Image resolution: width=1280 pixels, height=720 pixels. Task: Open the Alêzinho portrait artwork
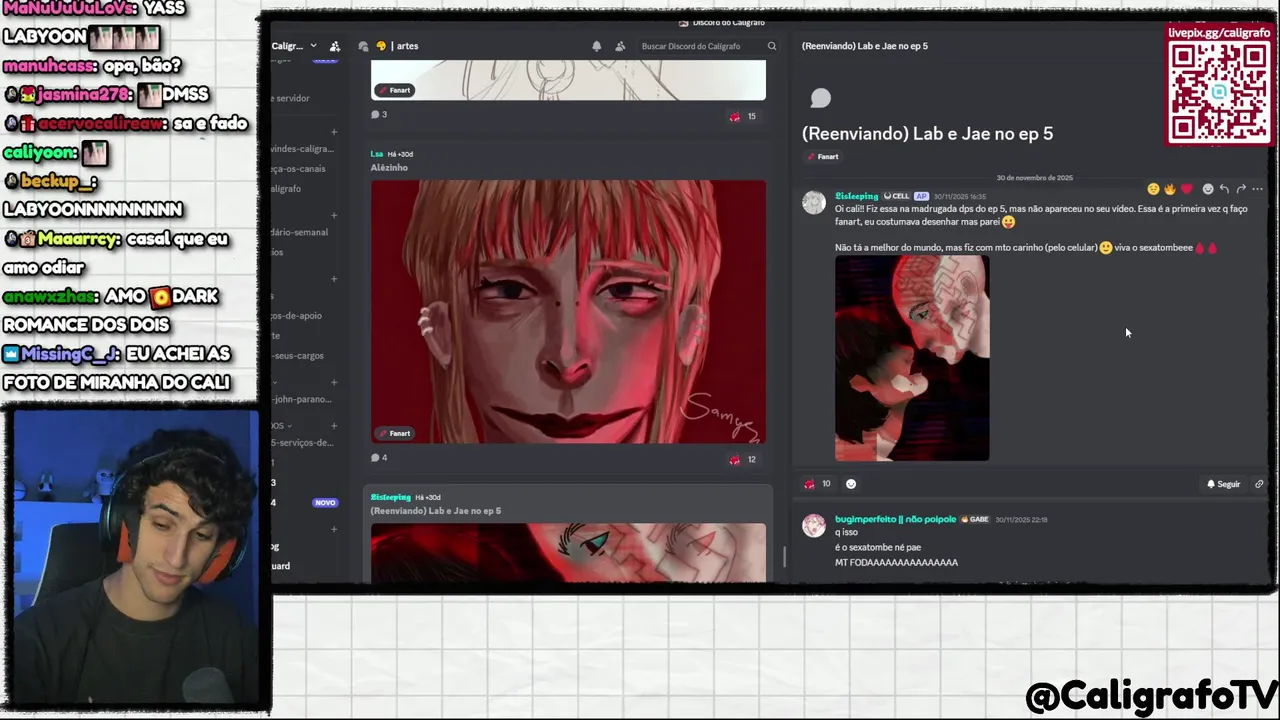[568, 311]
